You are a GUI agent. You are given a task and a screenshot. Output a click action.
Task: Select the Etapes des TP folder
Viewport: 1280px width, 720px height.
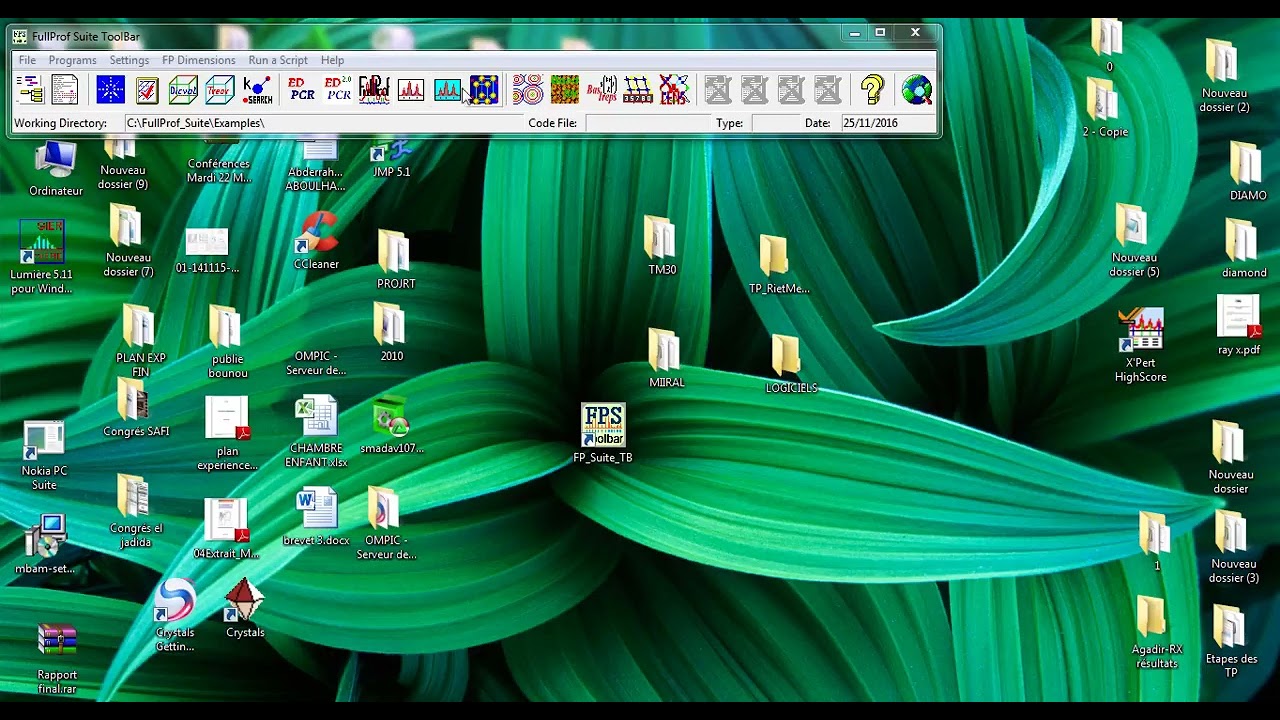point(1231,642)
